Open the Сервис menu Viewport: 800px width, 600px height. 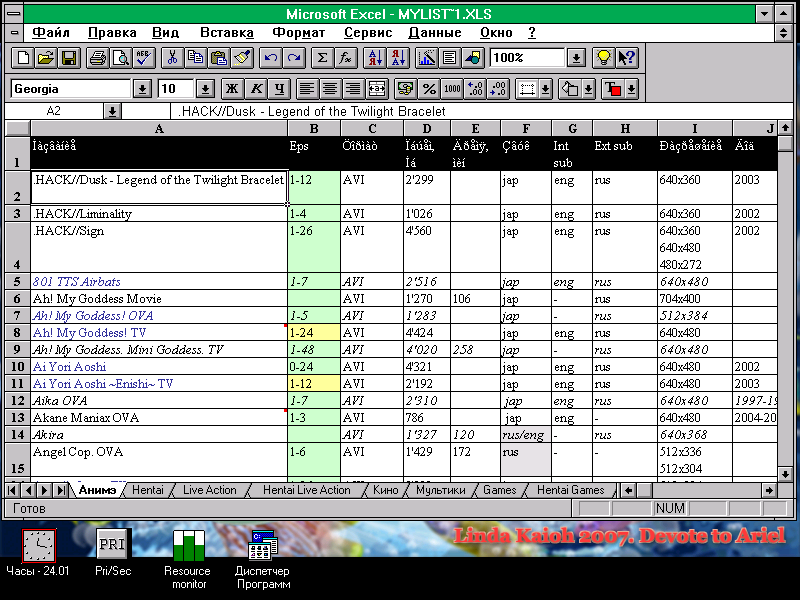coord(368,33)
